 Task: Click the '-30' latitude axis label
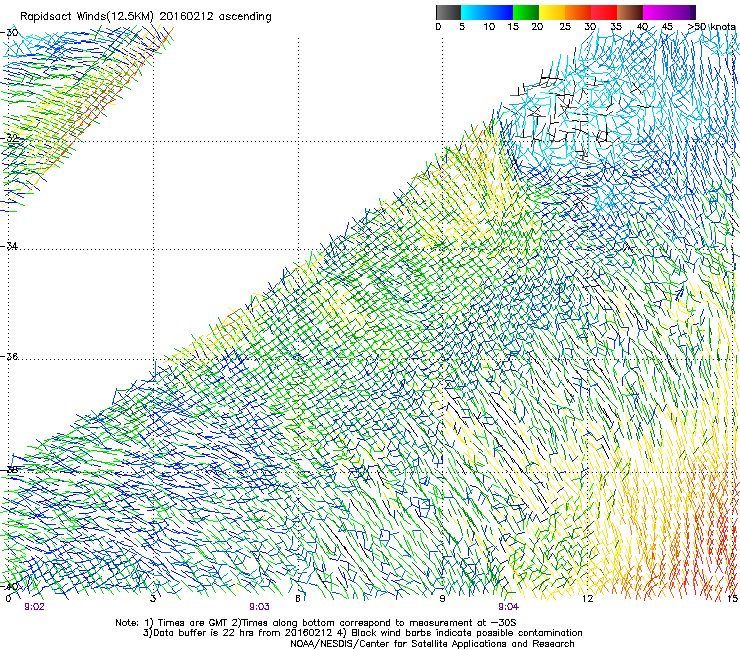[x=10, y=33]
